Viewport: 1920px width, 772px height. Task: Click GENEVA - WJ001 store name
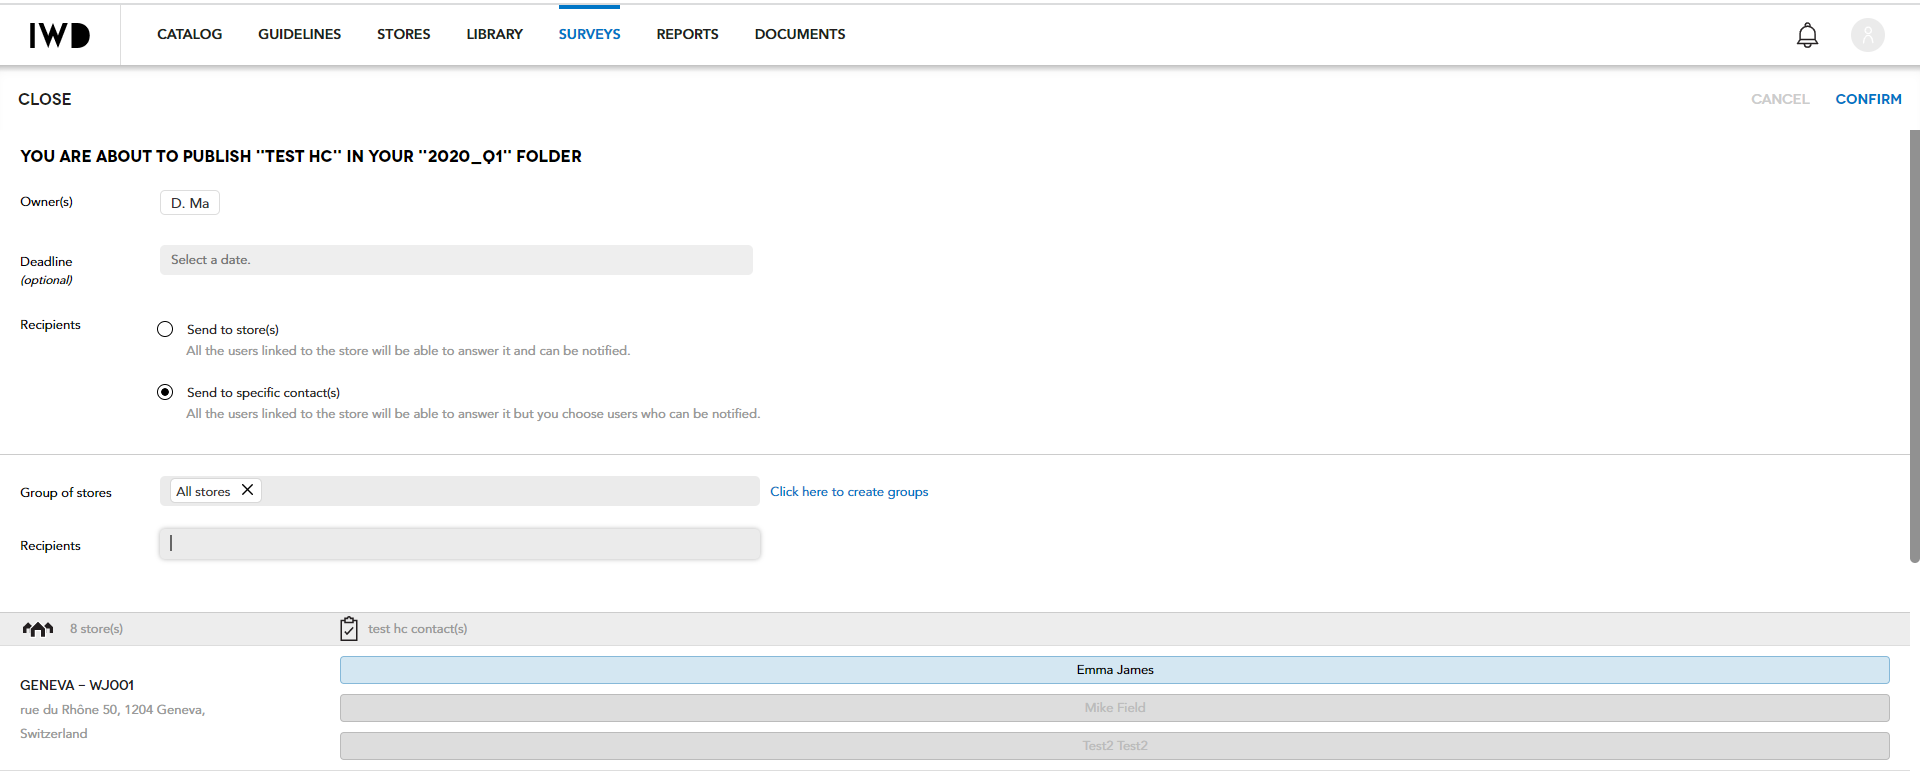tap(77, 685)
